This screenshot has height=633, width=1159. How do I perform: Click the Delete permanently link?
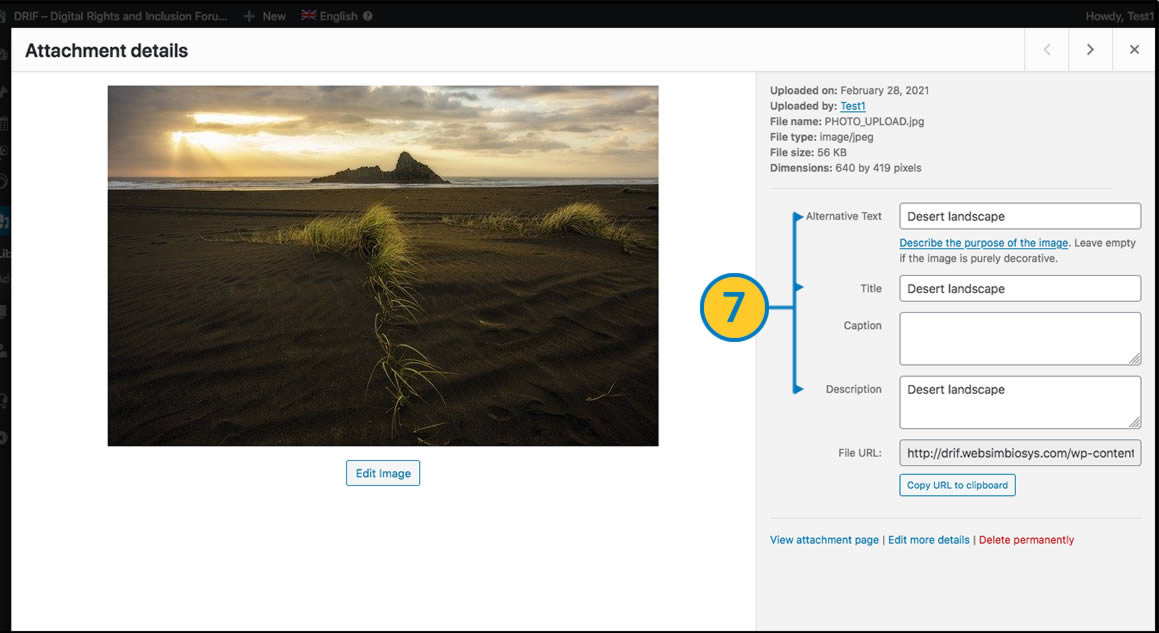click(1026, 540)
